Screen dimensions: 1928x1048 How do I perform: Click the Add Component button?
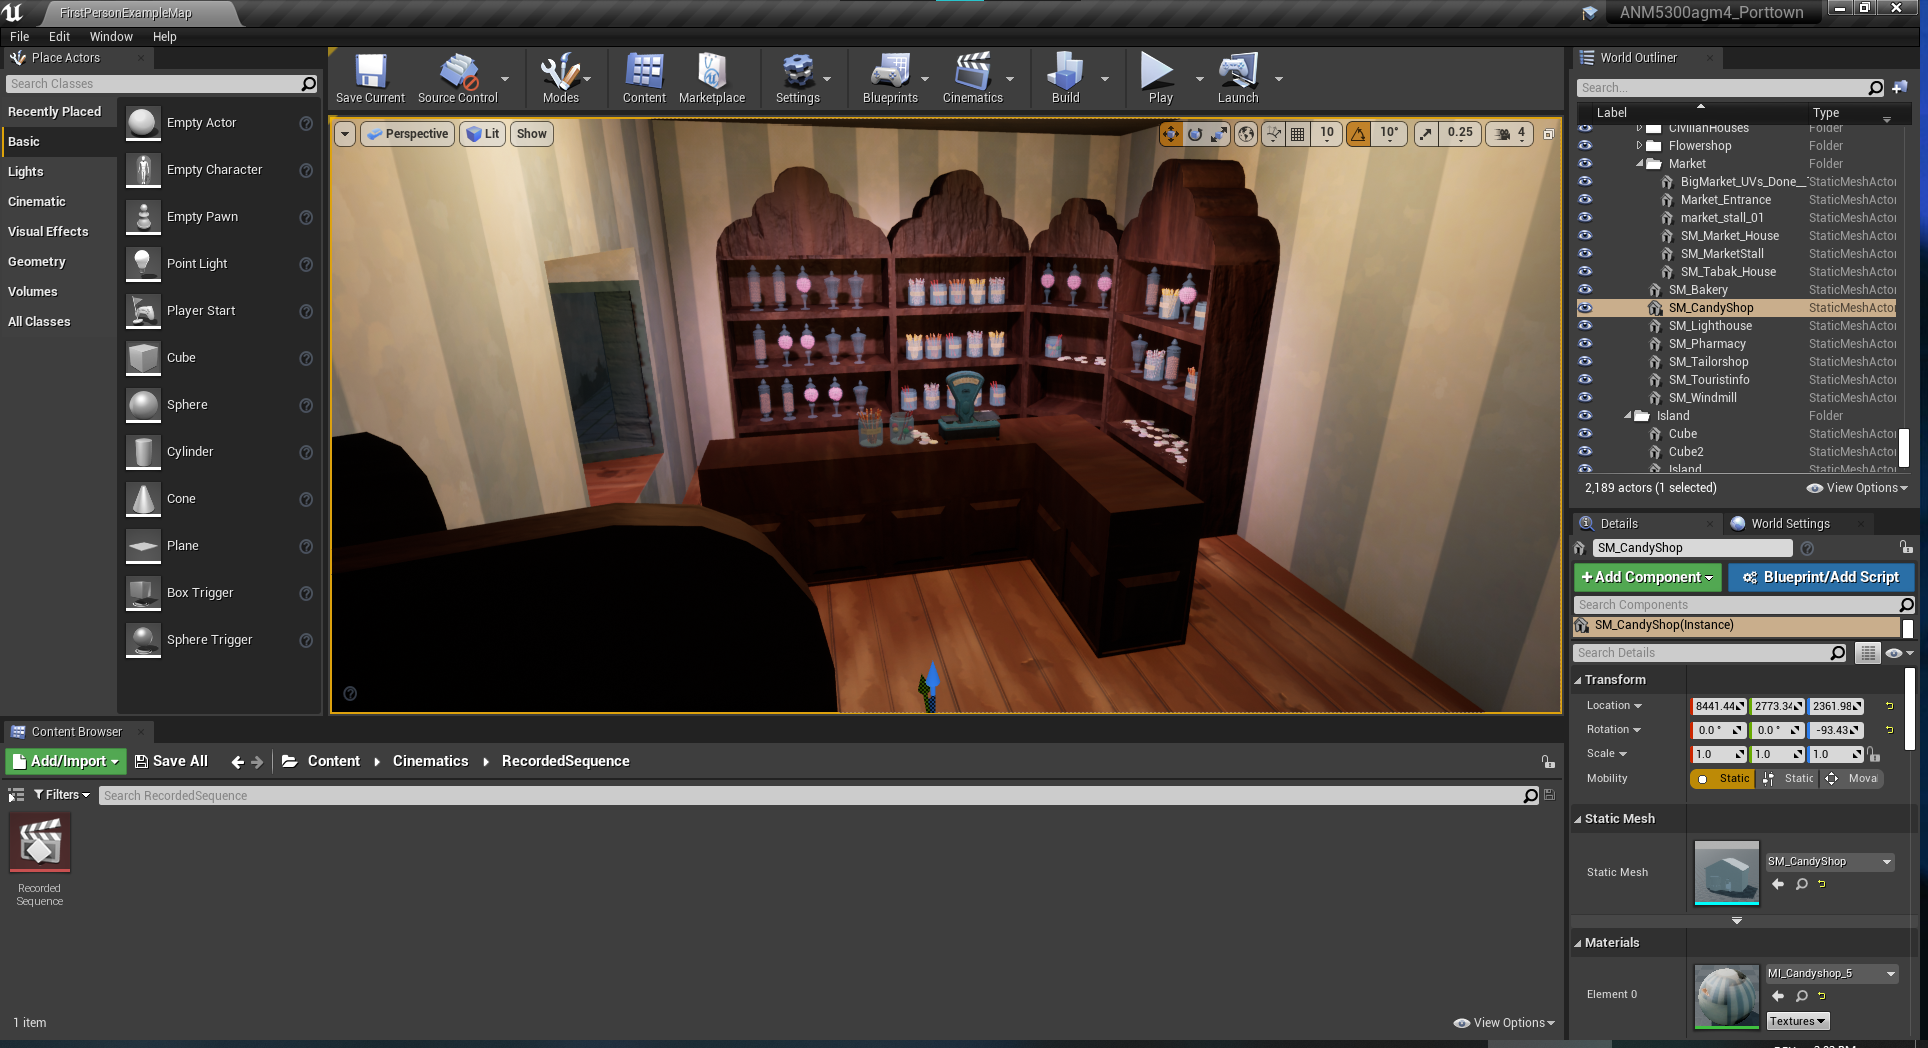(1647, 578)
